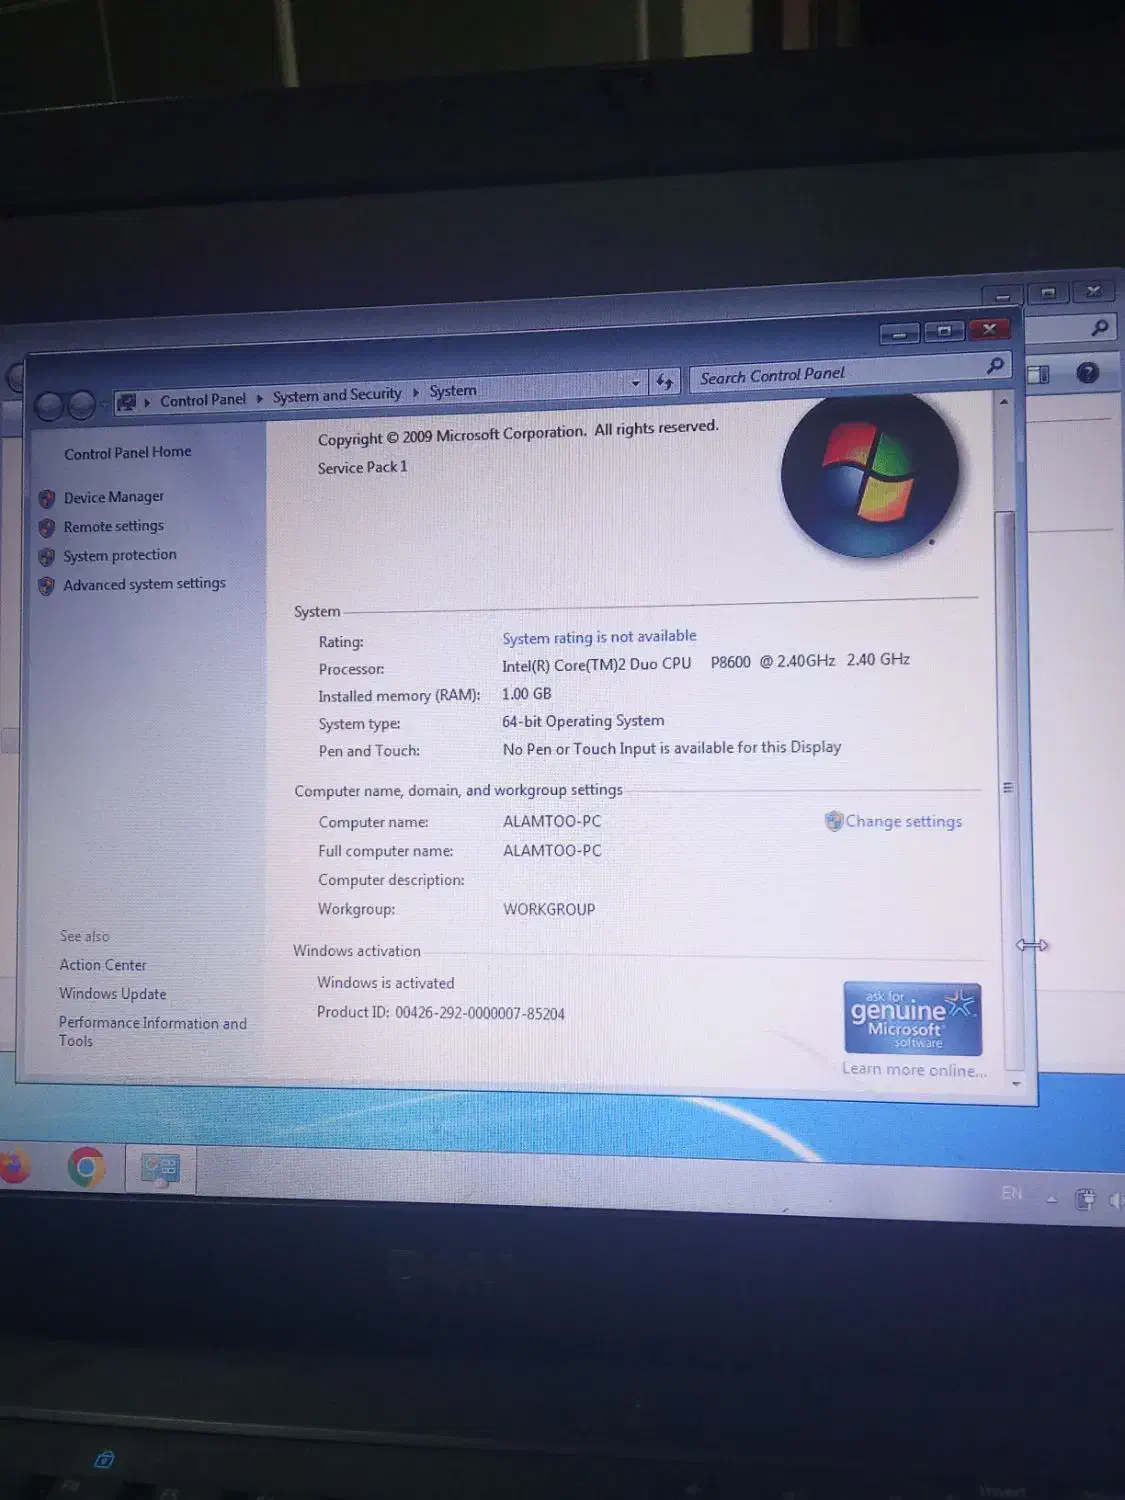Open the address bar history dropdown
Screen dimensions: 1125x1500
click(x=635, y=383)
